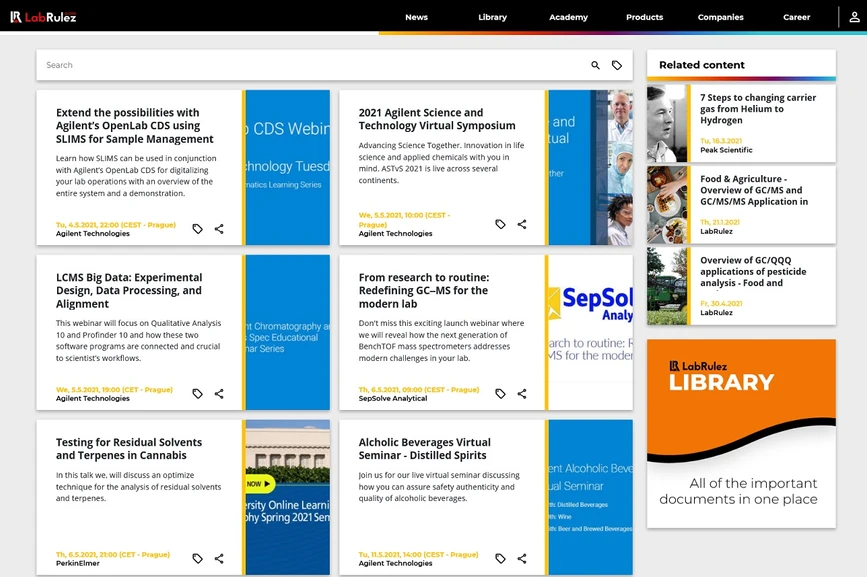
Task: Click the black-and-white portrait thumbnail
Action: click(x=667, y=123)
